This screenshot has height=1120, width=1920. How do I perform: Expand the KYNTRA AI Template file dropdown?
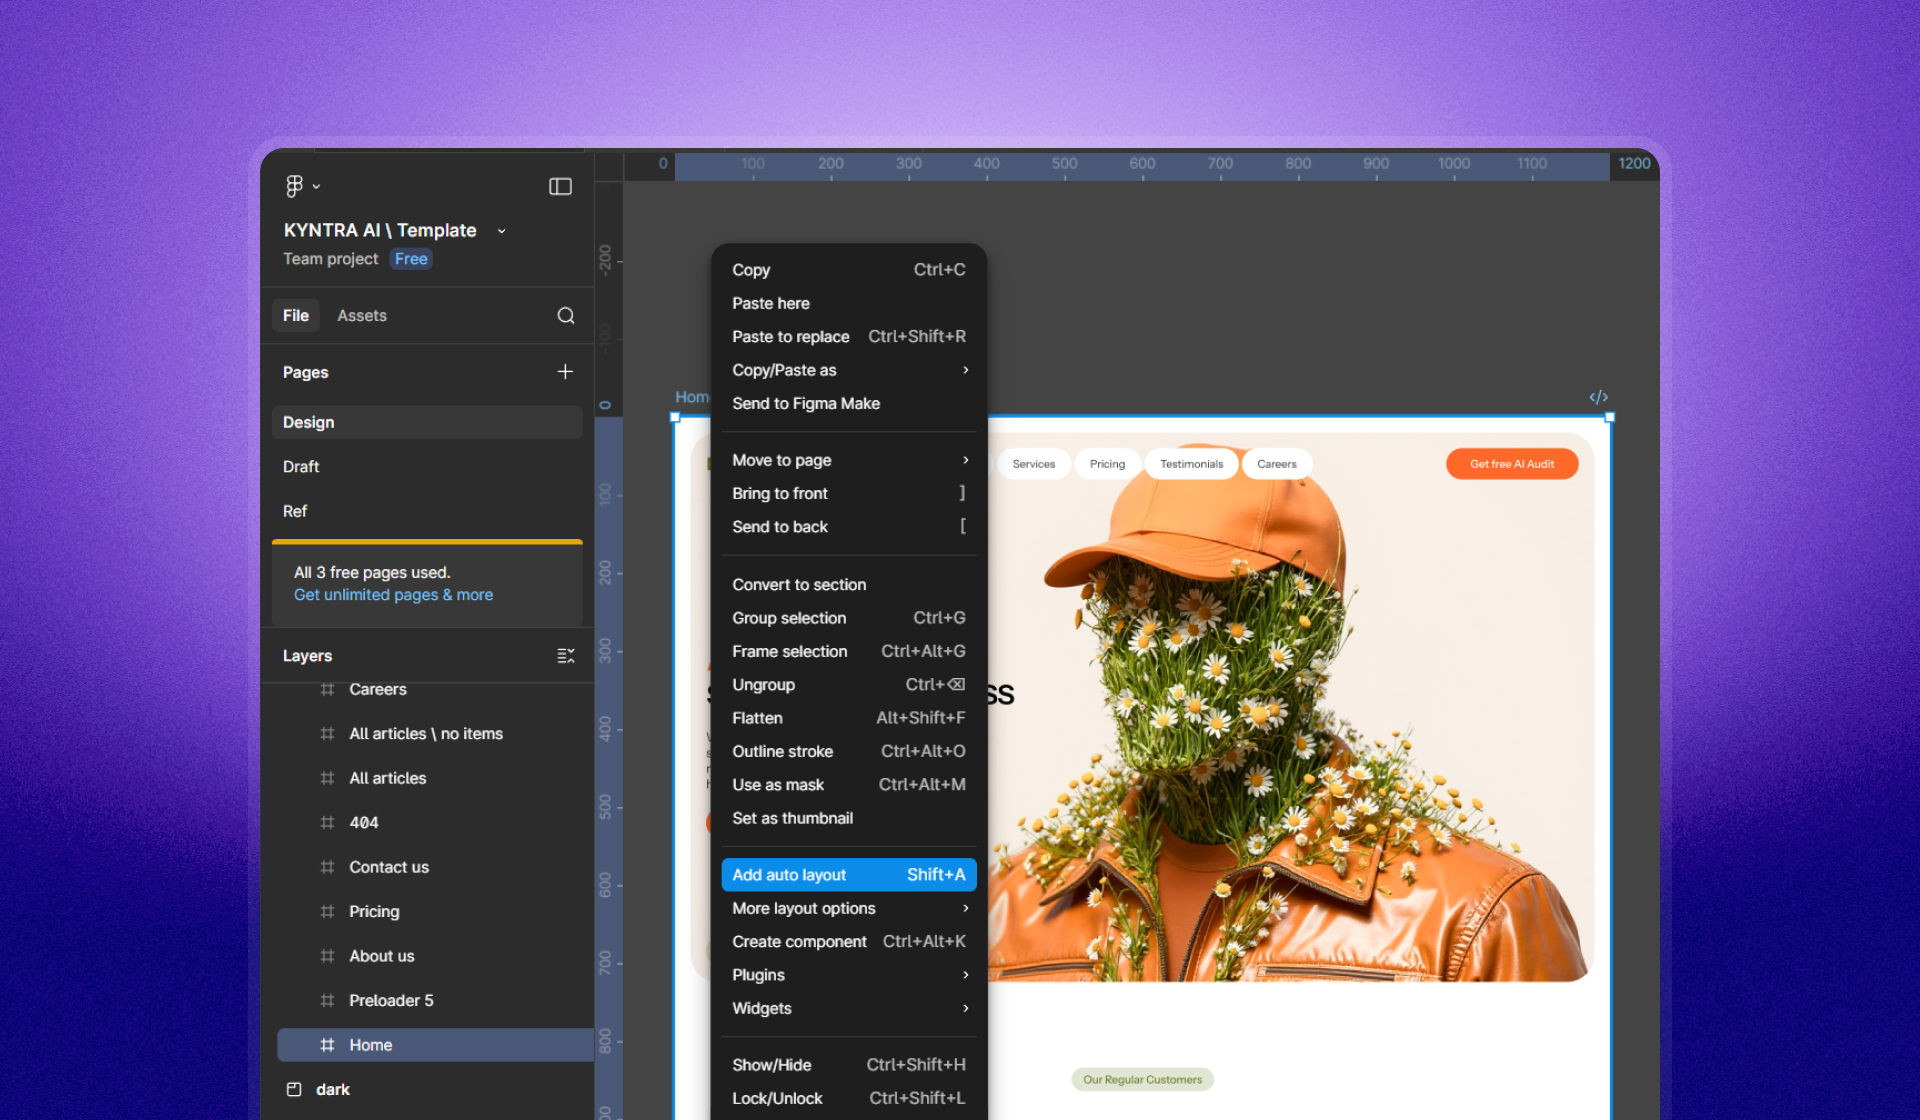coord(502,231)
